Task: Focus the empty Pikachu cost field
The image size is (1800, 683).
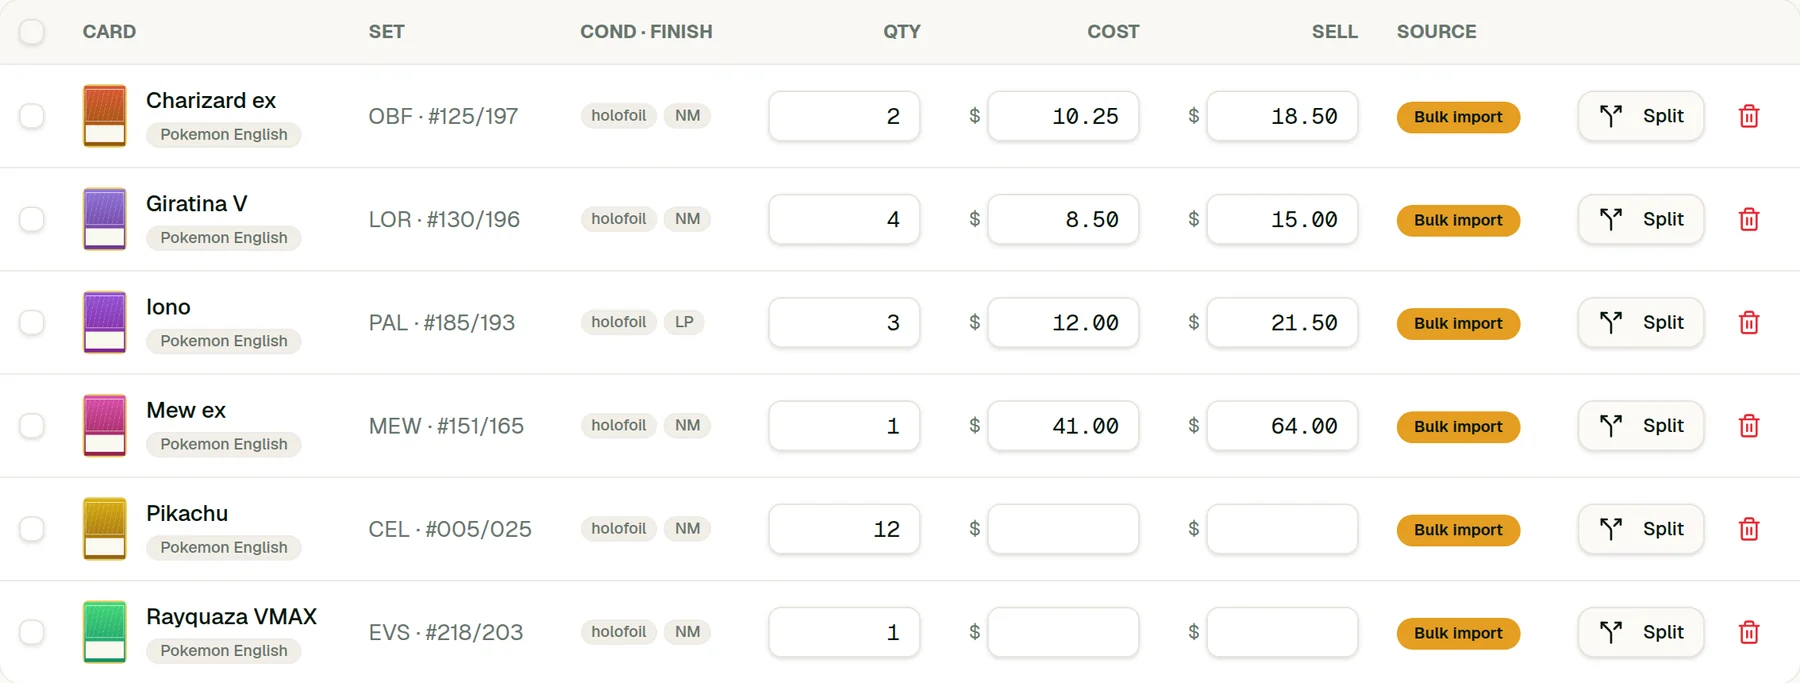Action: (x=1063, y=529)
